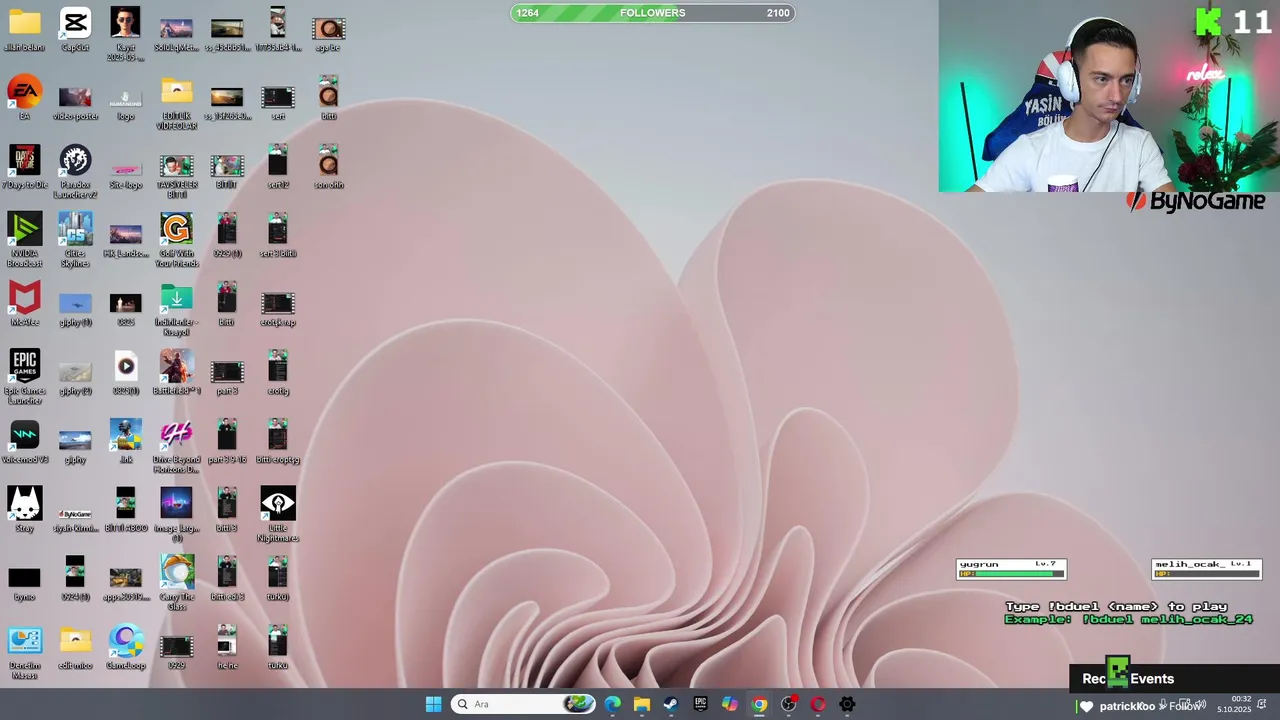Select the siyah-kırmızı ByNoGame logo file
The width and height of the screenshot is (1280, 720).
[75, 519]
